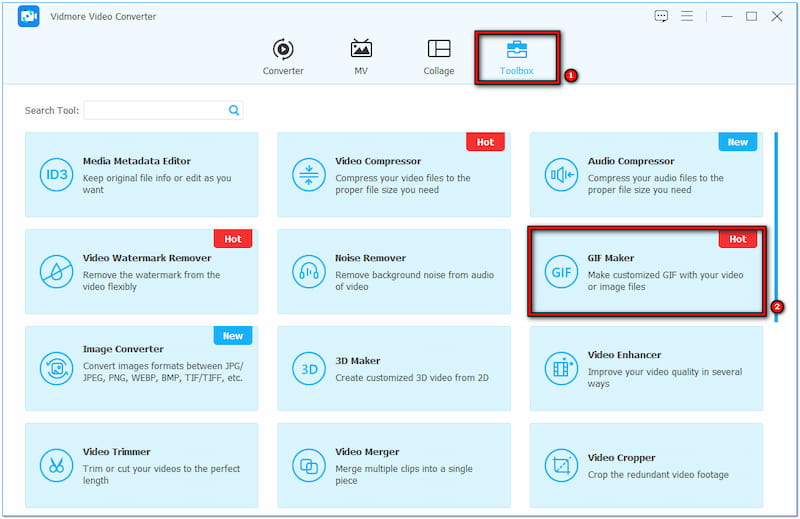Open the Video Trimmer scissors icon
Image resolution: width=800 pixels, height=519 pixels.
(57, 465)
